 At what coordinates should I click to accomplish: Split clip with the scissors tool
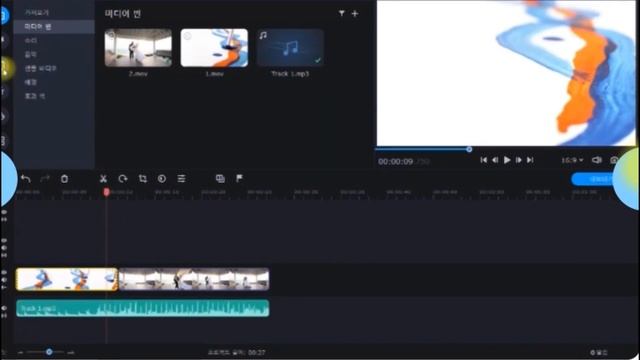tap(103, 179)
